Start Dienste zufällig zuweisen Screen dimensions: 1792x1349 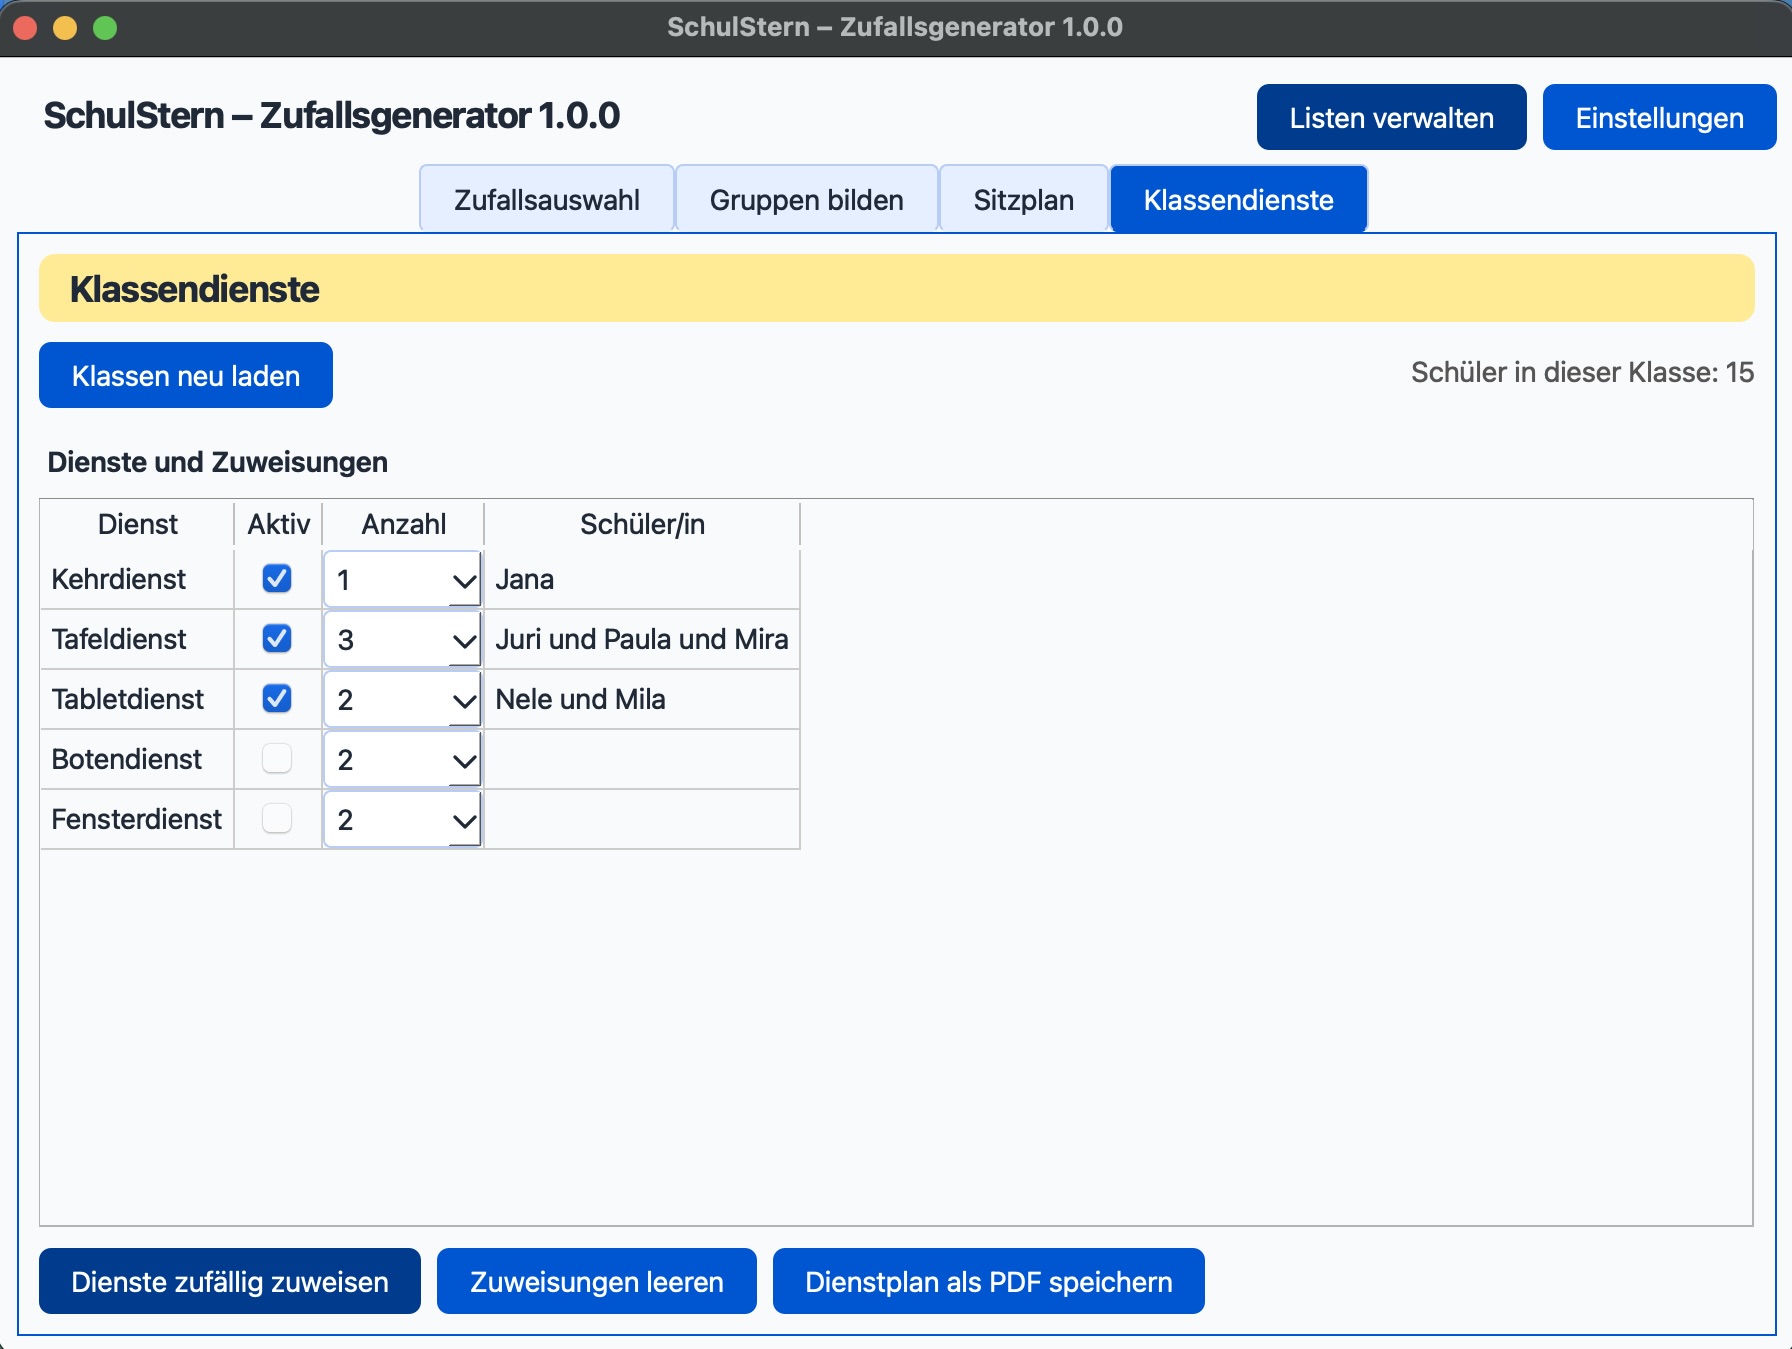click(229, 1281)
